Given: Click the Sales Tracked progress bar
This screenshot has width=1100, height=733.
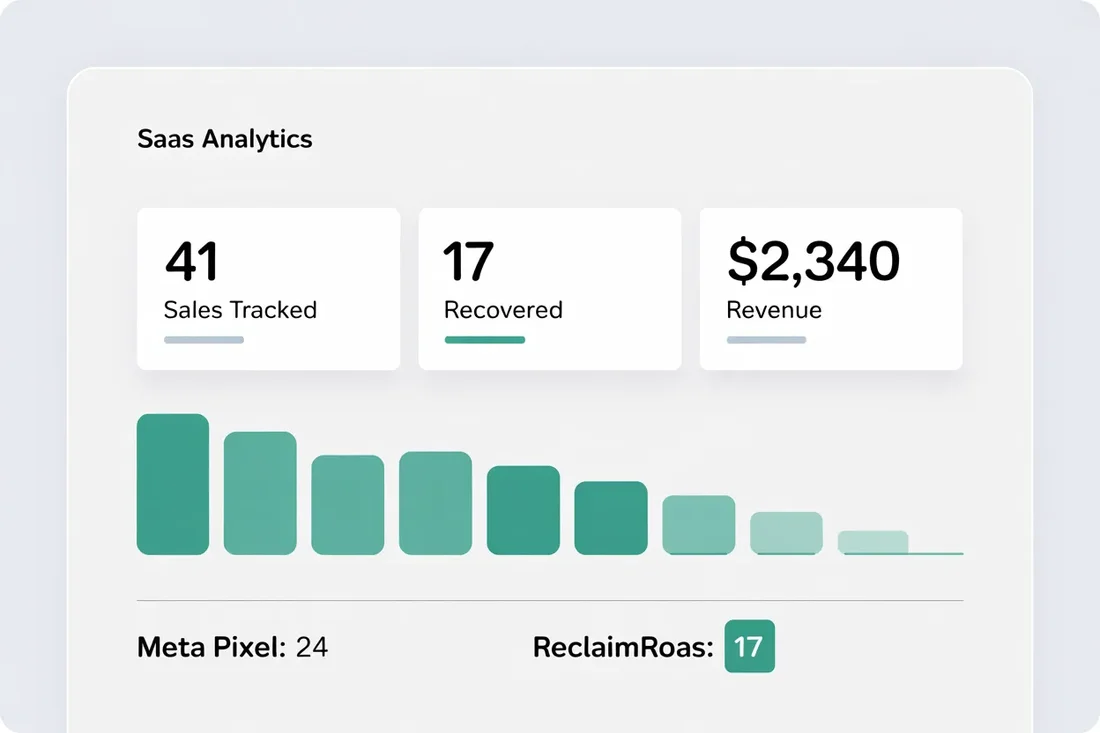Looking at the screenshot, I should tap(204, 339).
